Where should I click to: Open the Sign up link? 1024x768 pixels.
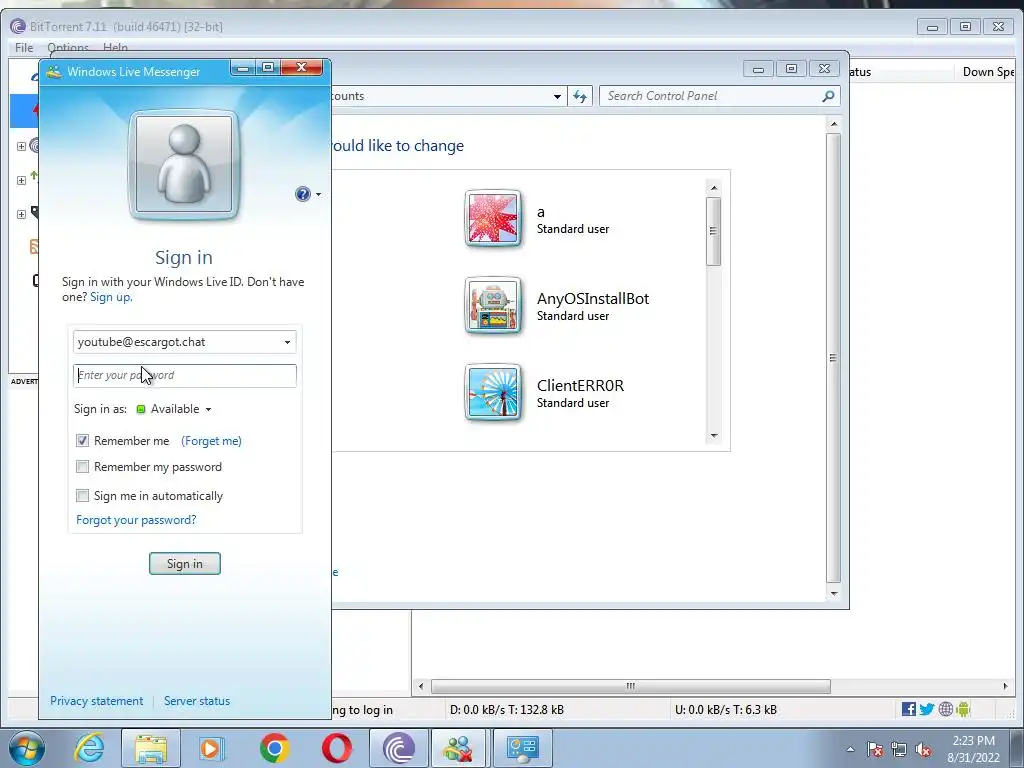(x=111, y=297)
